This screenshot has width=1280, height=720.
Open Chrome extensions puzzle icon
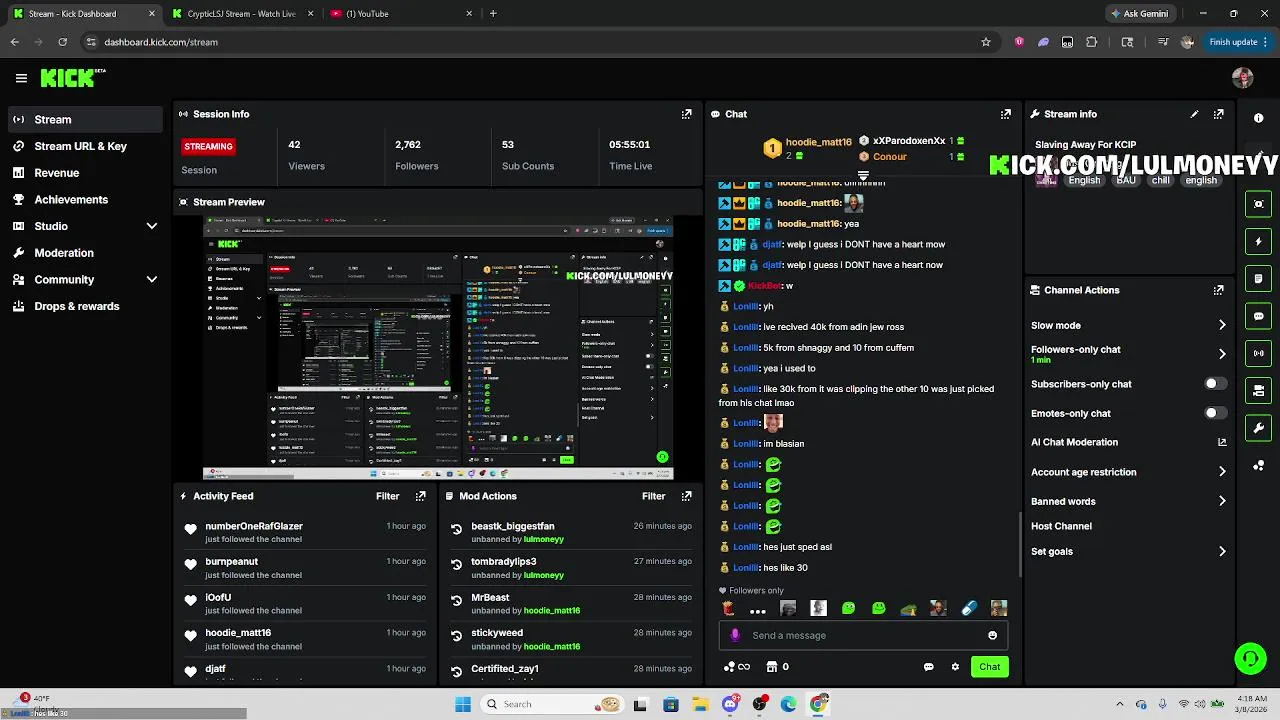coord(1091,42)
